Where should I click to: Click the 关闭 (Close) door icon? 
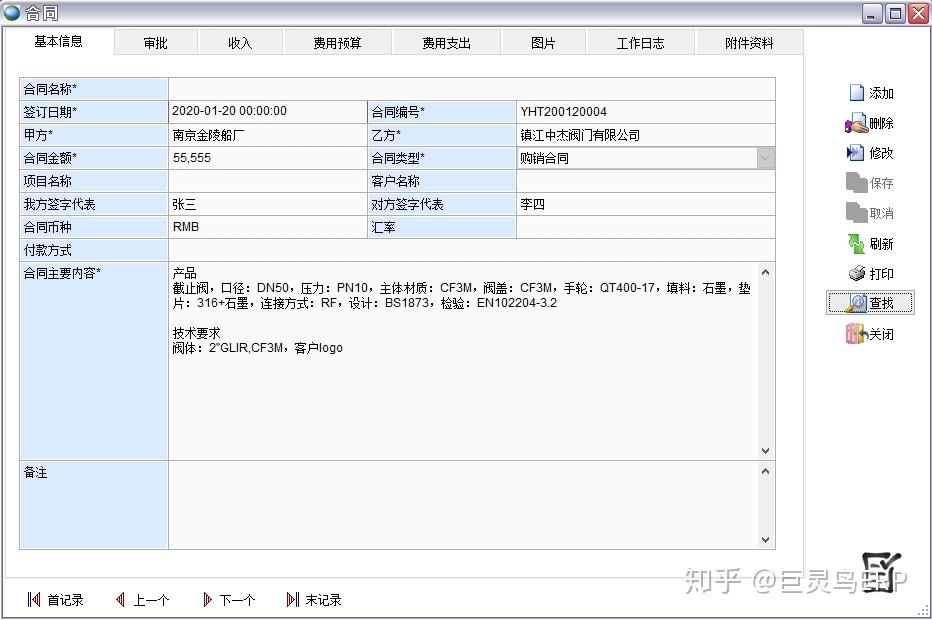(856, 334)
